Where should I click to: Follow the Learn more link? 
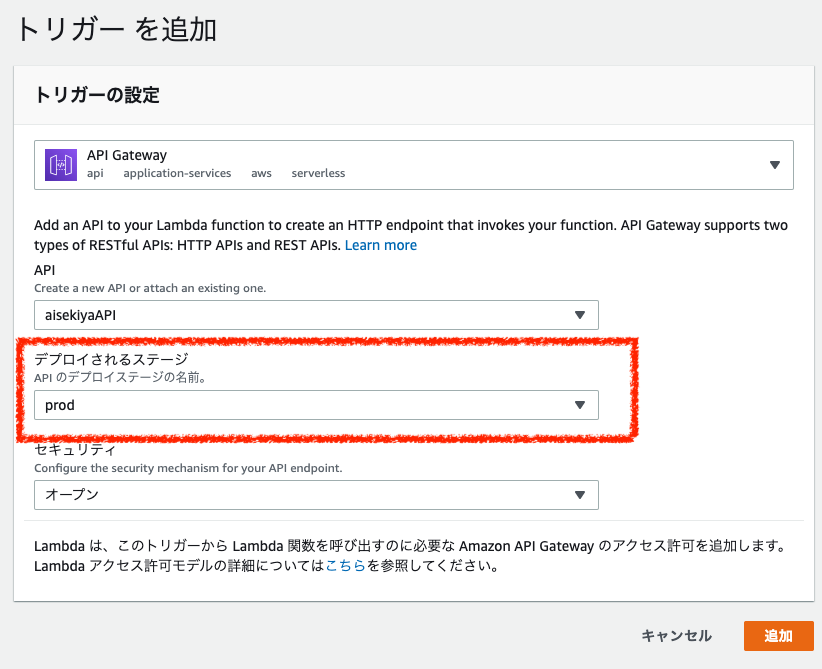coord(381,245)
